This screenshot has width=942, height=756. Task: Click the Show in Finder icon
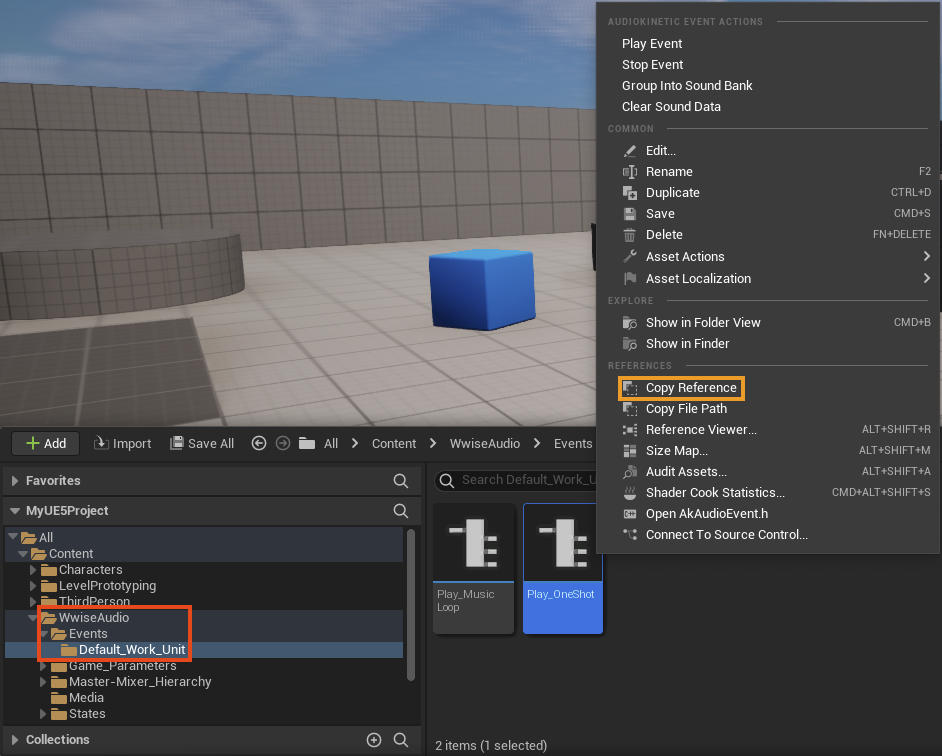click(630, 344)
